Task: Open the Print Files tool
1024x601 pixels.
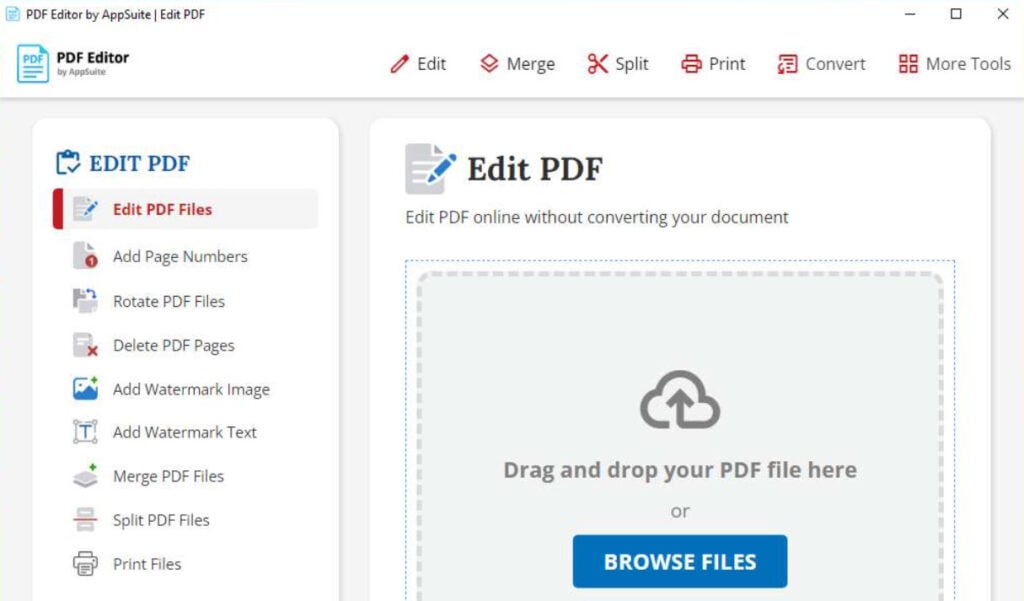Action: point(146,563)
